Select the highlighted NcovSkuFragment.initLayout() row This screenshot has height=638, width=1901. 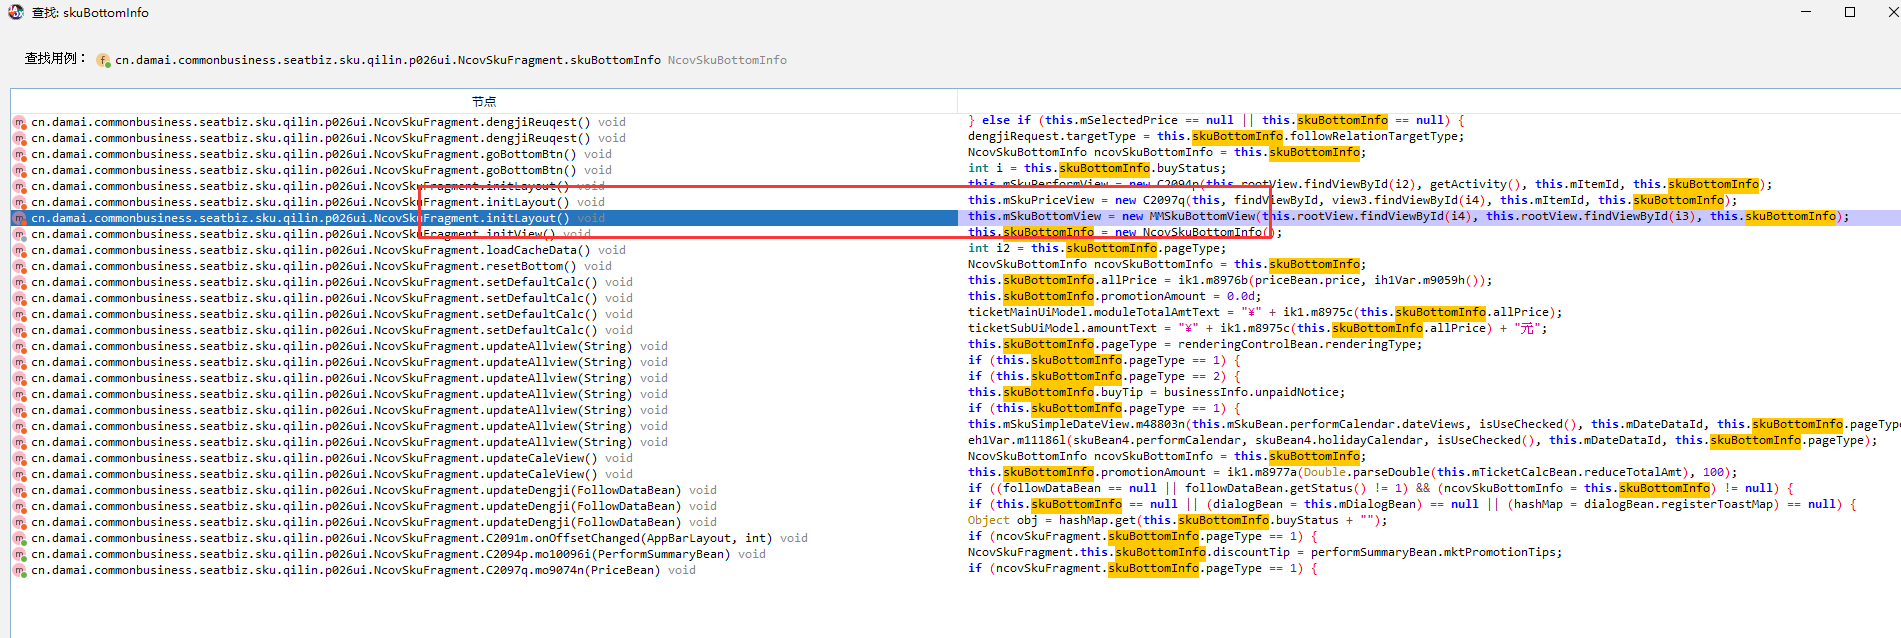[484, 218]
